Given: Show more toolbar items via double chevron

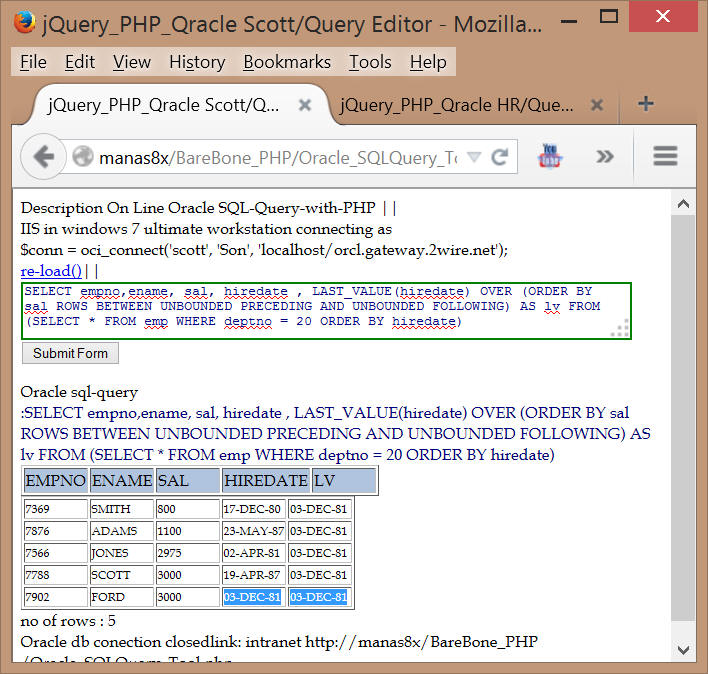Looking at the screenshot, I should tap(605, 156).
